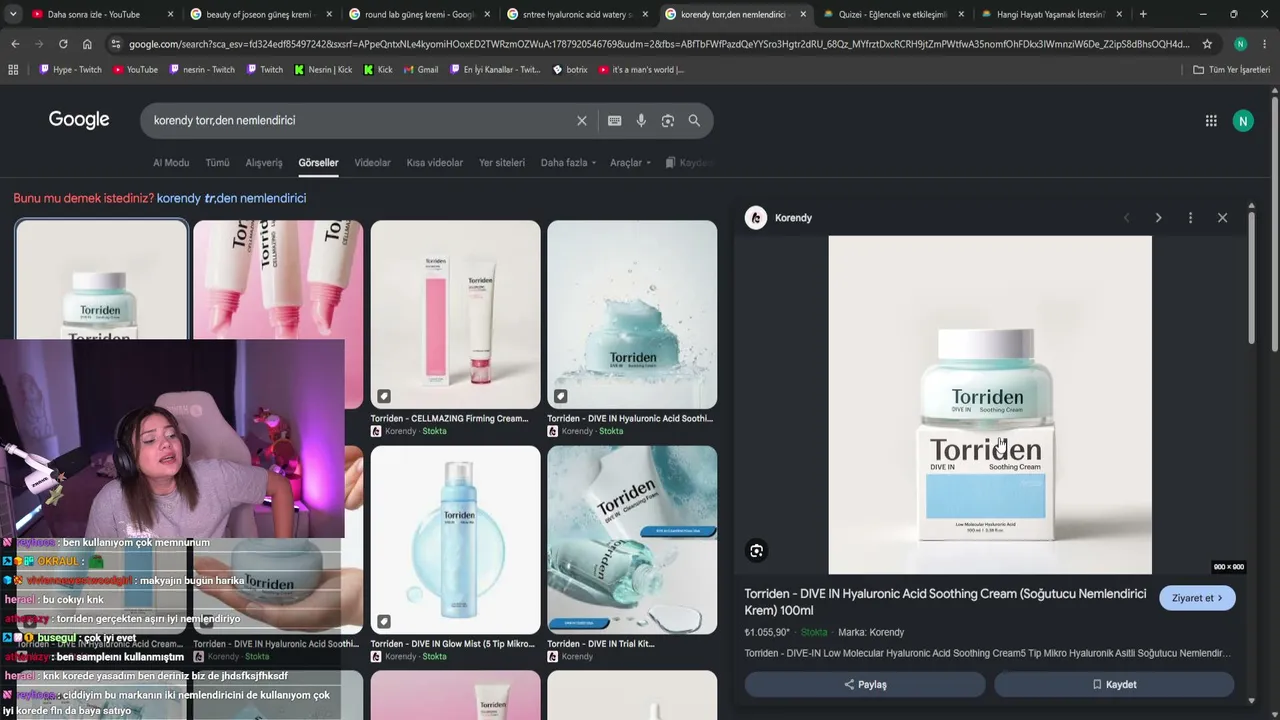Image resolution: width=1280 pixels, height=720 pixels.
Task: Clear the search query text
Action: tap(582, 120)
